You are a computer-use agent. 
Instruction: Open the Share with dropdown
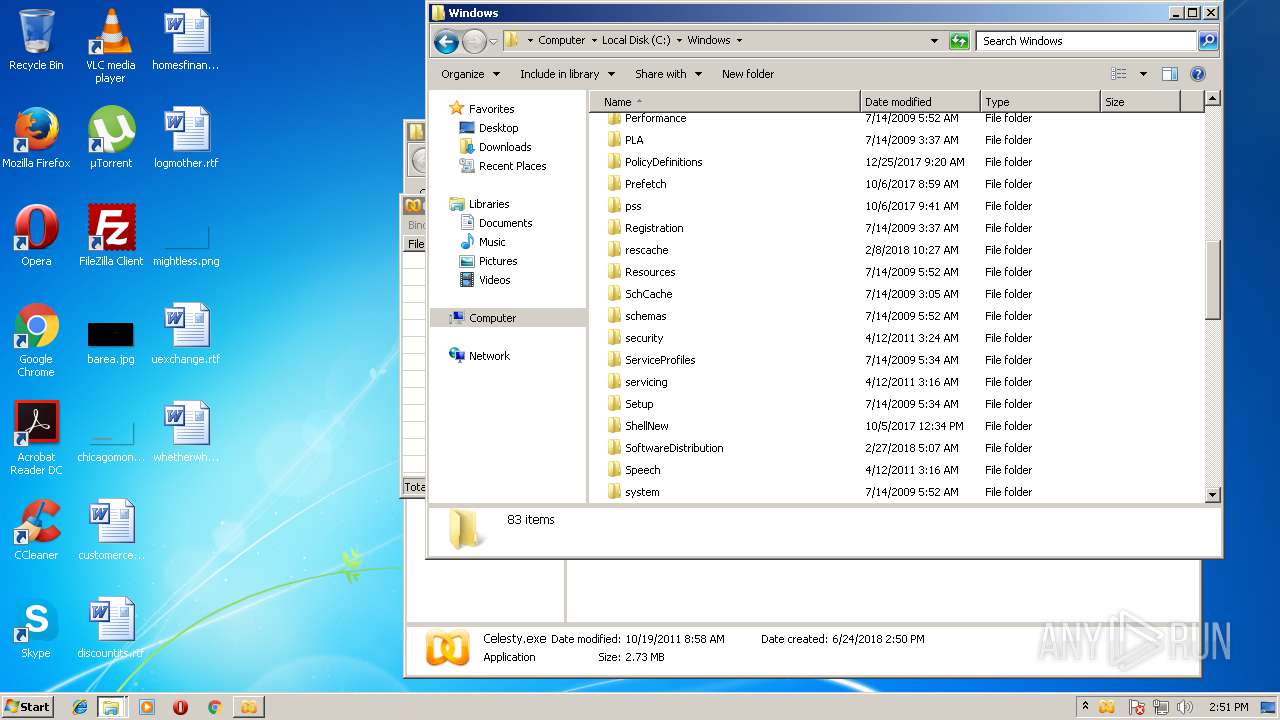[668, 74]
